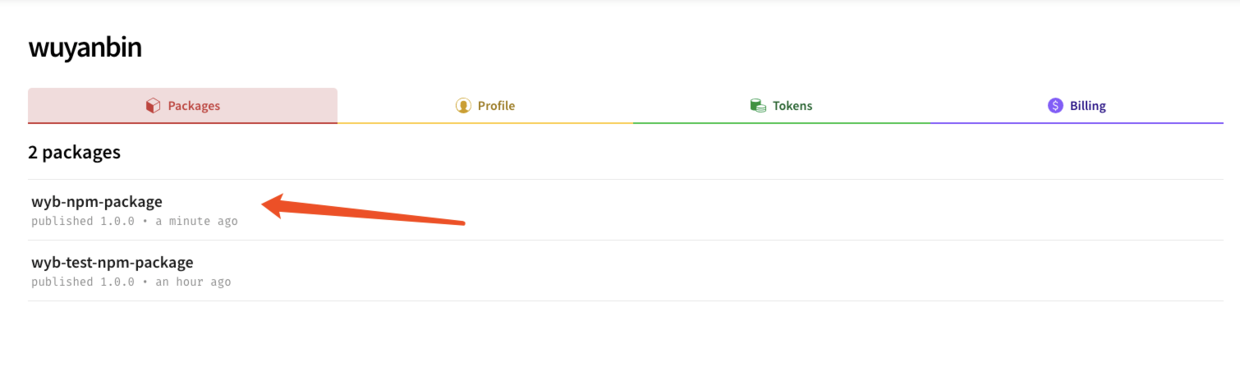Click the 'a minute ago' timestamp
1240x367 pixels.
[197, 221]
